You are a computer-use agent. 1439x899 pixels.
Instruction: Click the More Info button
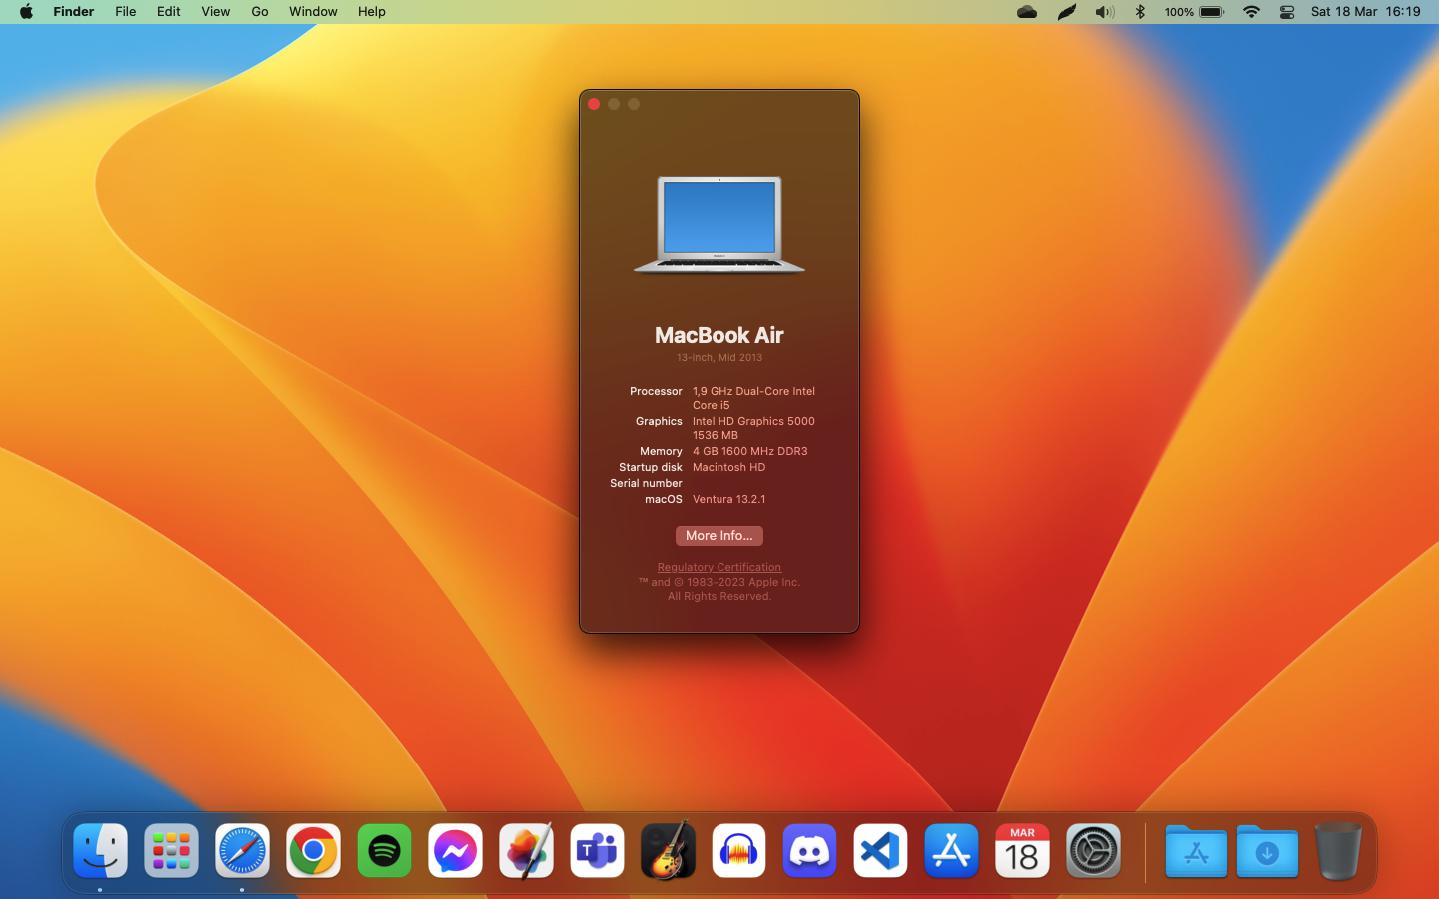[719, 536]
